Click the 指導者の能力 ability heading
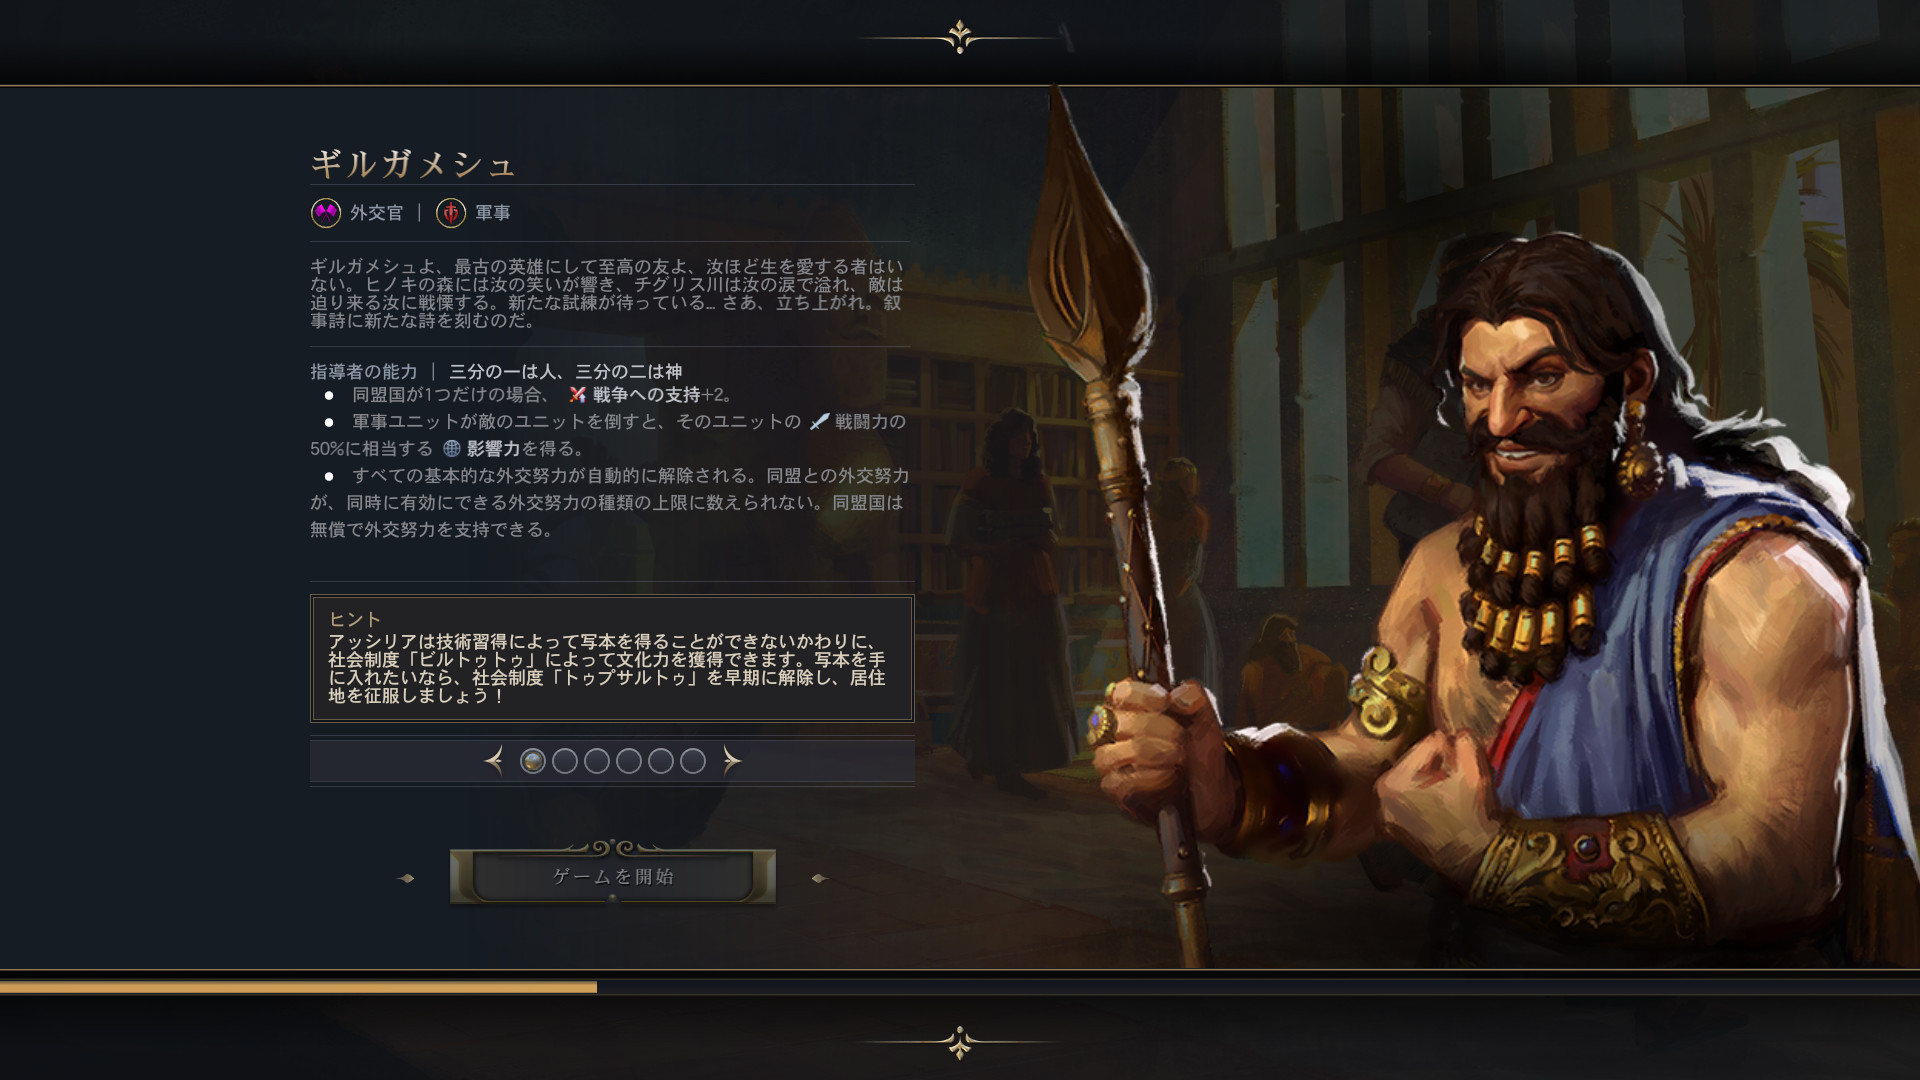Image resolution: width=1920 pixels, height=1080 pixels. point(364,371)
